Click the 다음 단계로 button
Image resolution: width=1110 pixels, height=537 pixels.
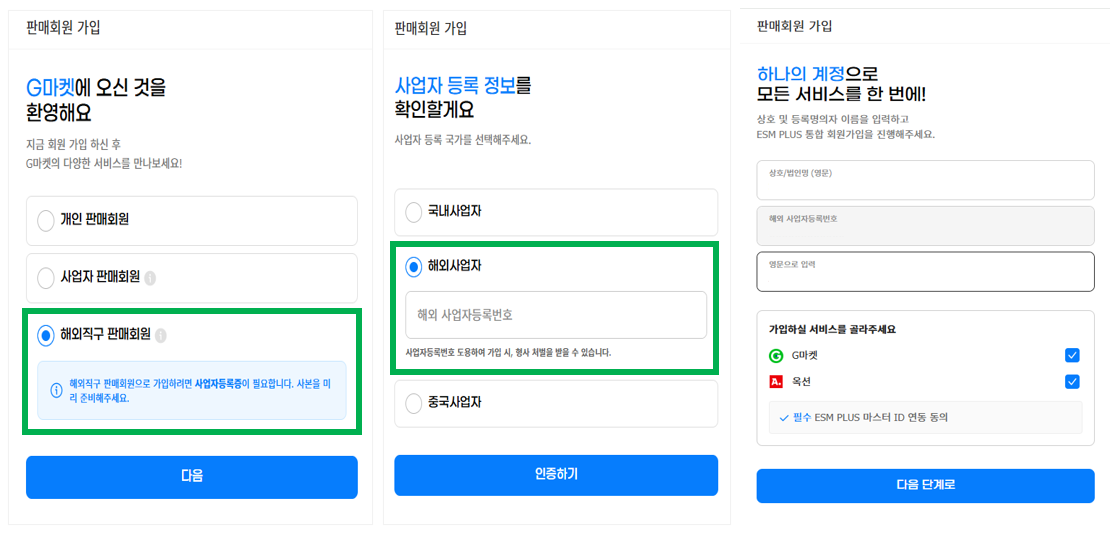[925, 485]
